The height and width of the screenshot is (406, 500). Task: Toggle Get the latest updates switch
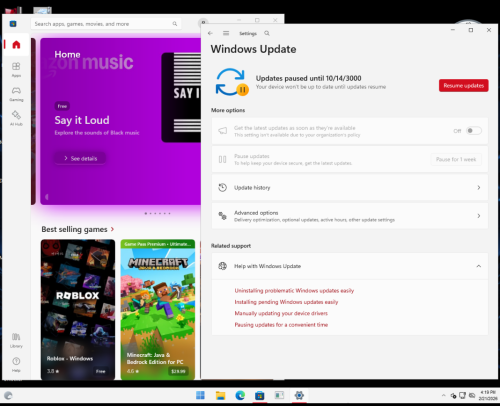coord(474,131)
